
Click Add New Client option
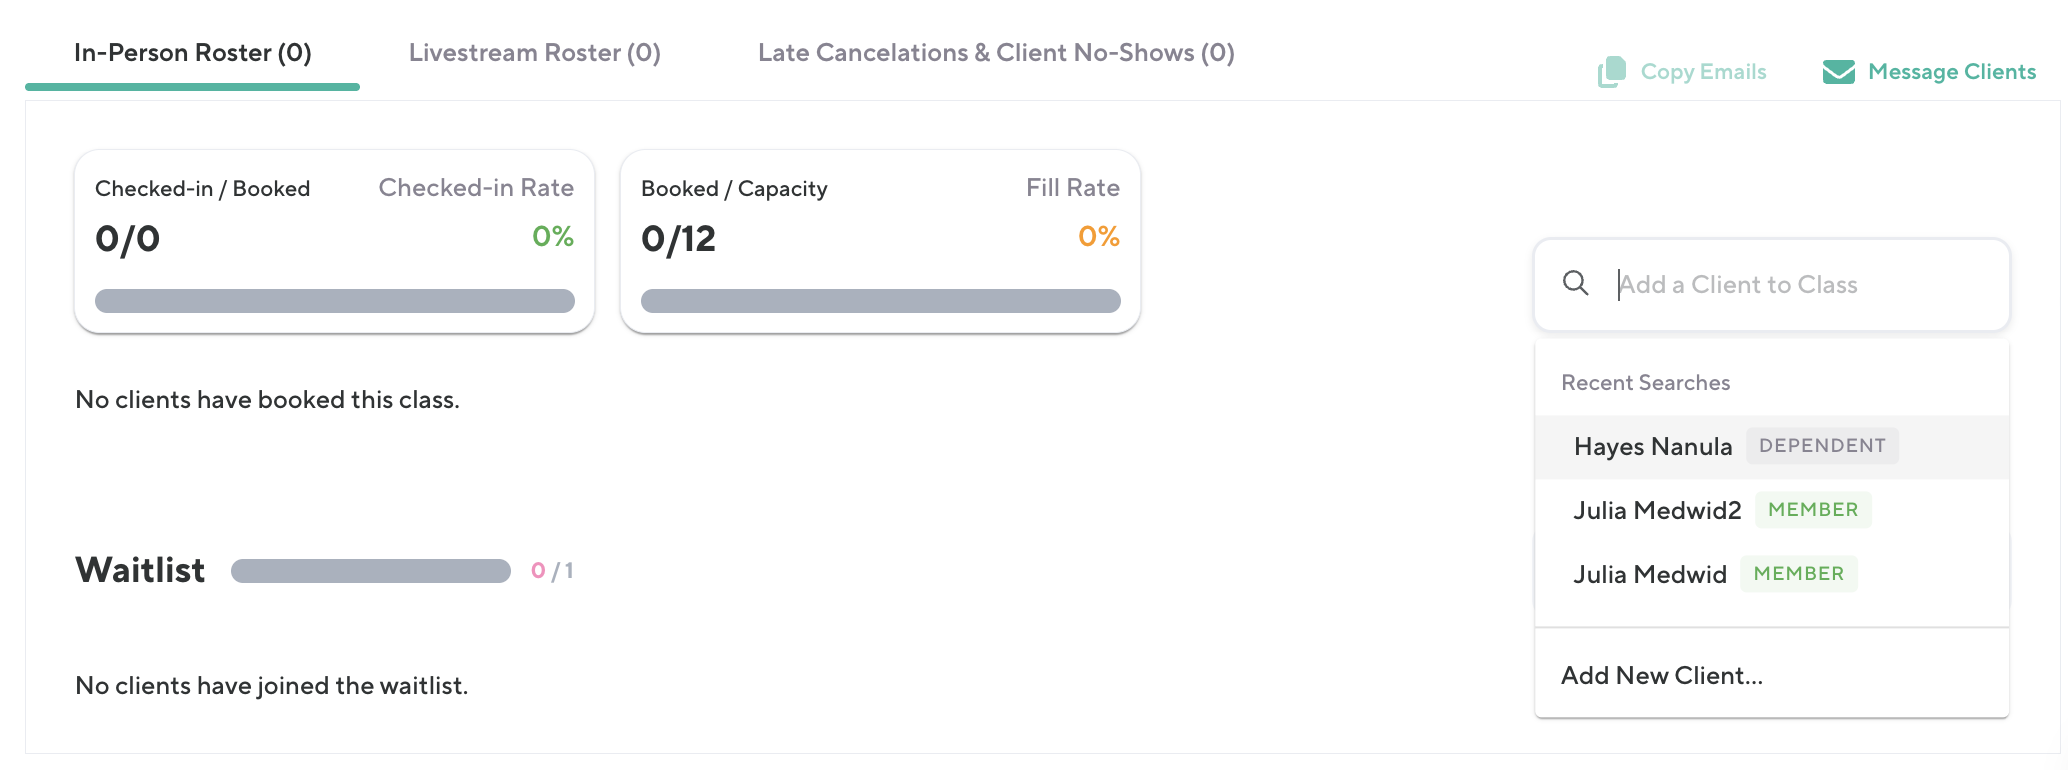coord(1662,676)
